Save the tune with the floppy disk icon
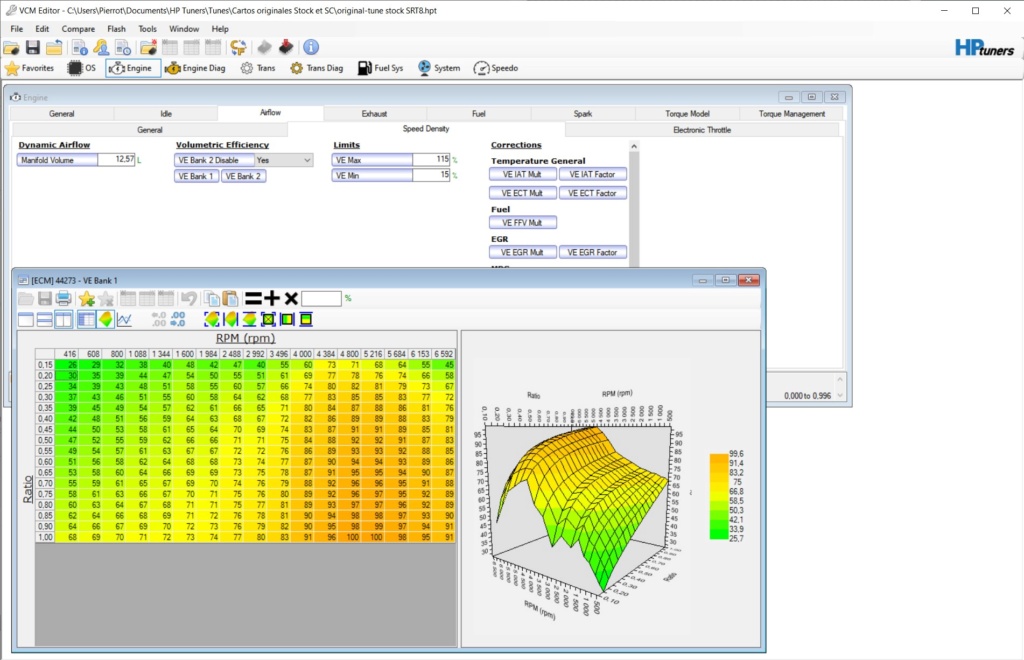 point(33,48)
